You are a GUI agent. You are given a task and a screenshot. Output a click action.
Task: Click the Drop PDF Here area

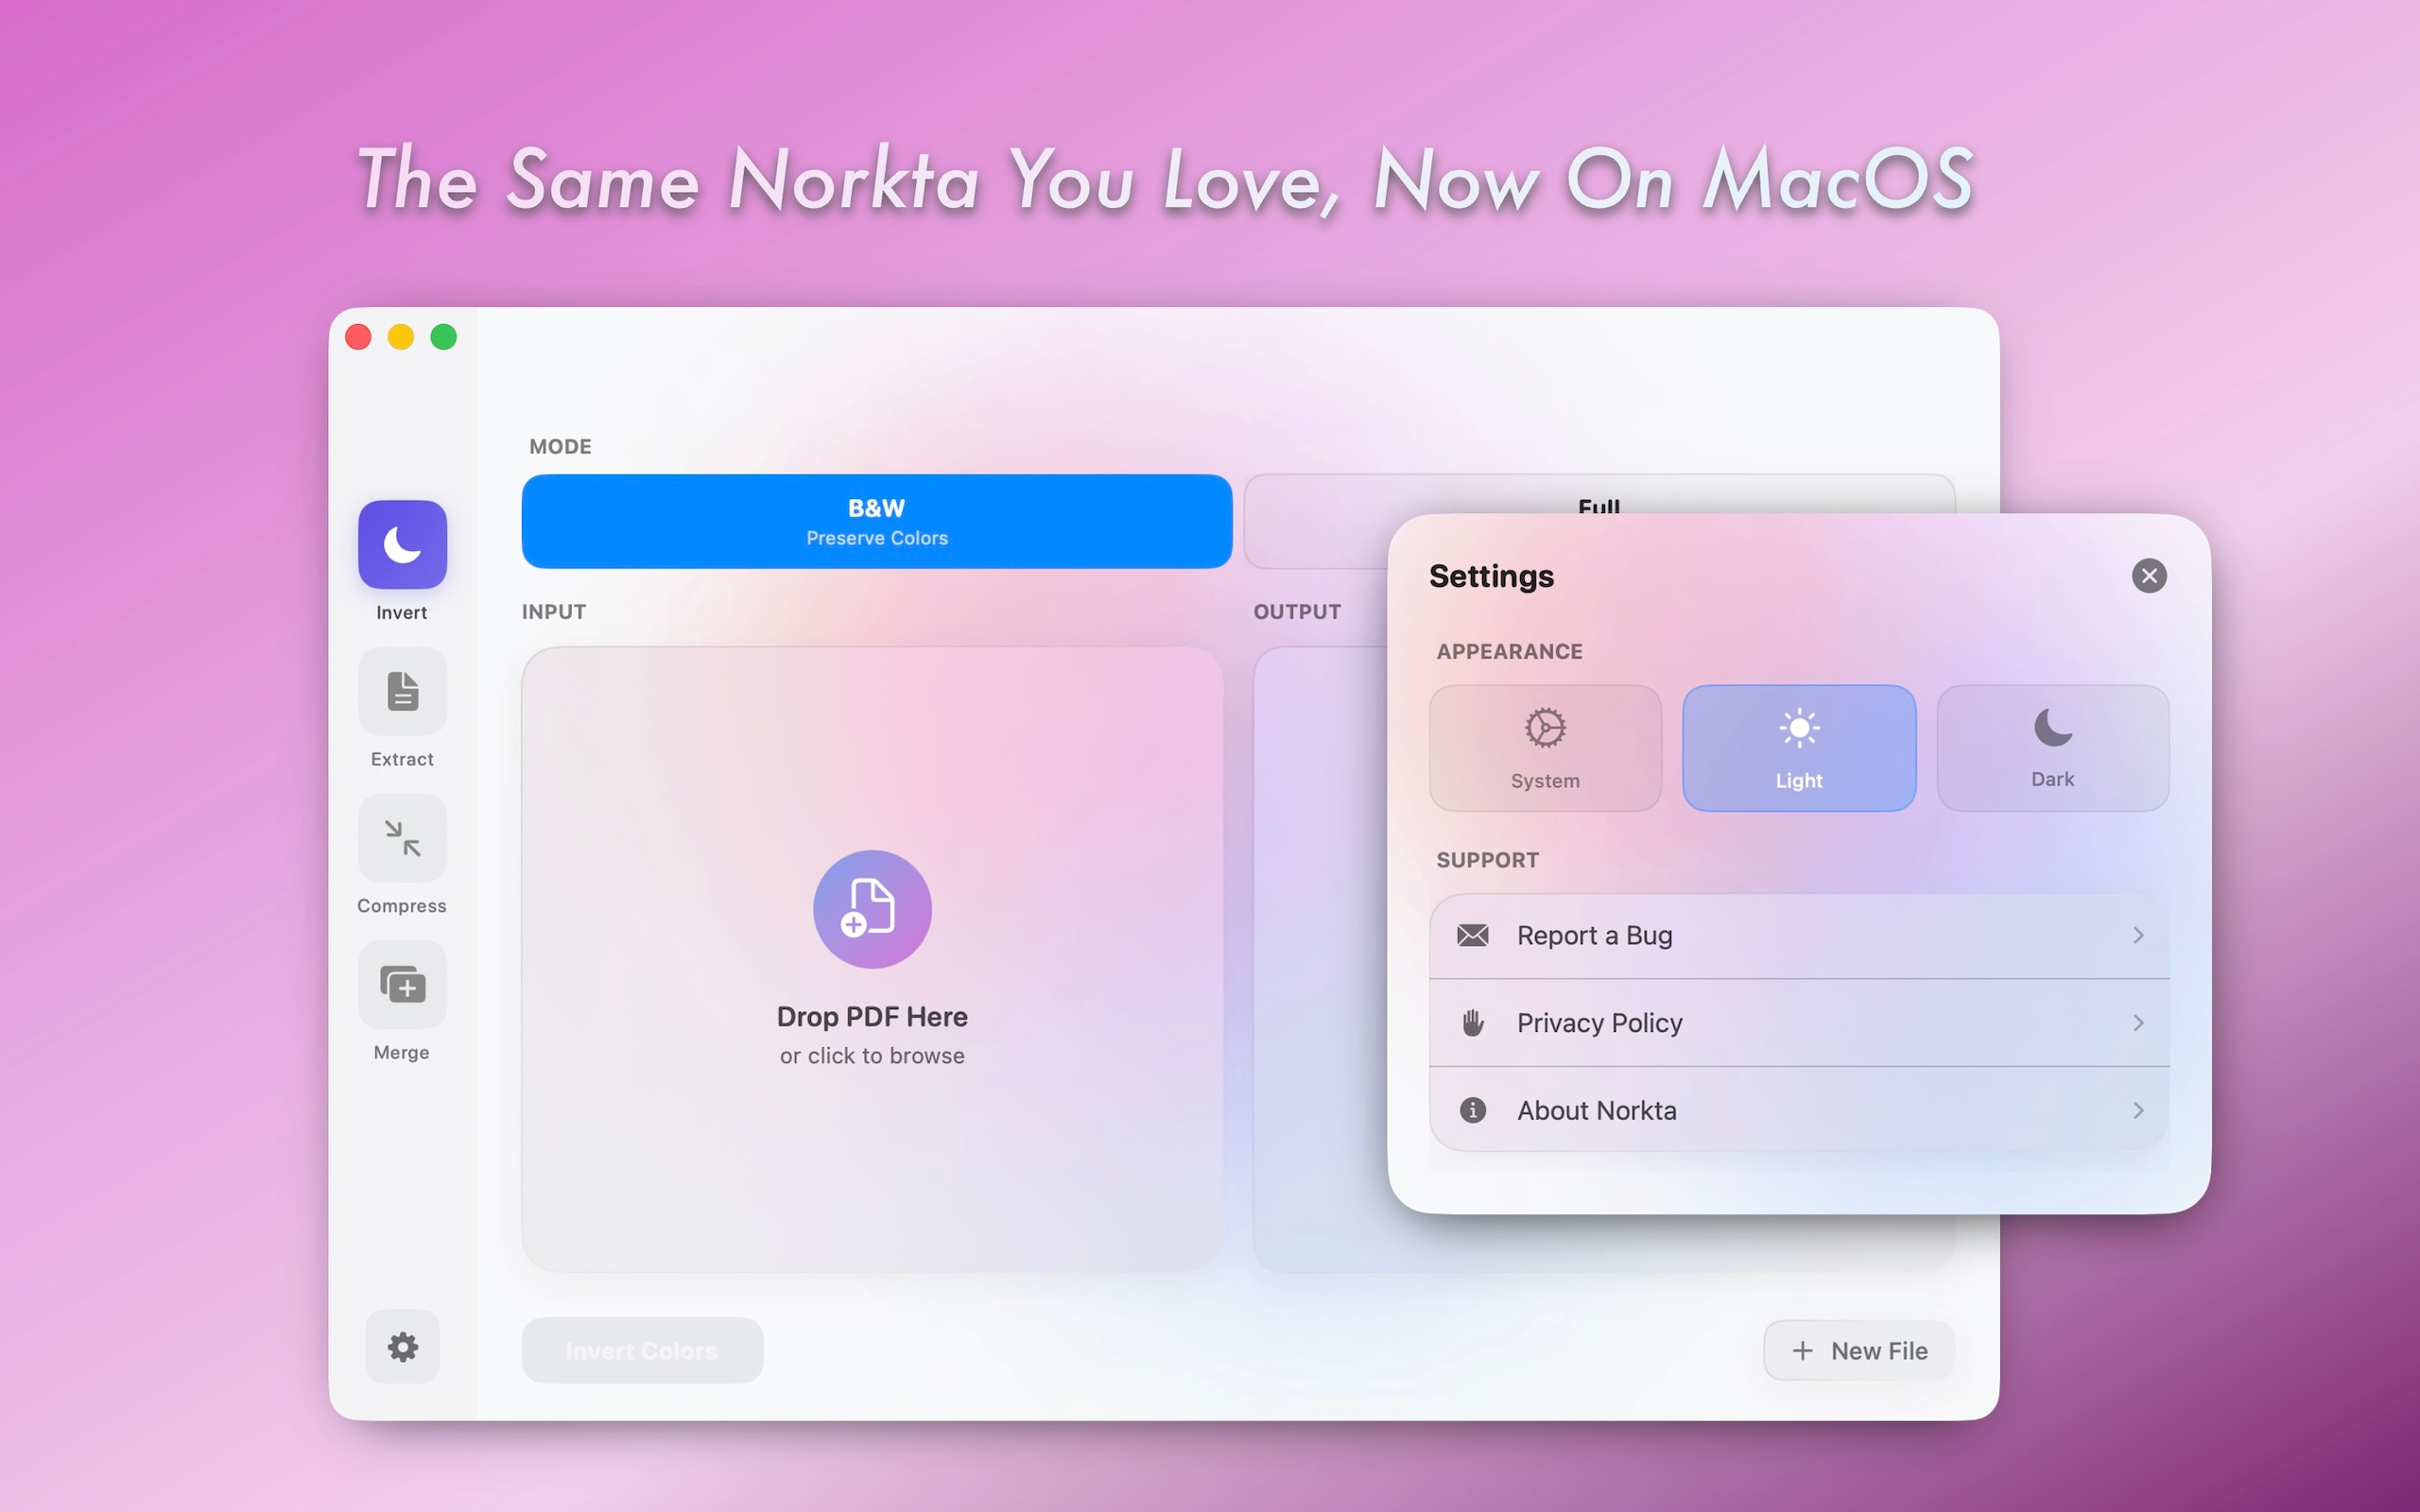[872, 959]
